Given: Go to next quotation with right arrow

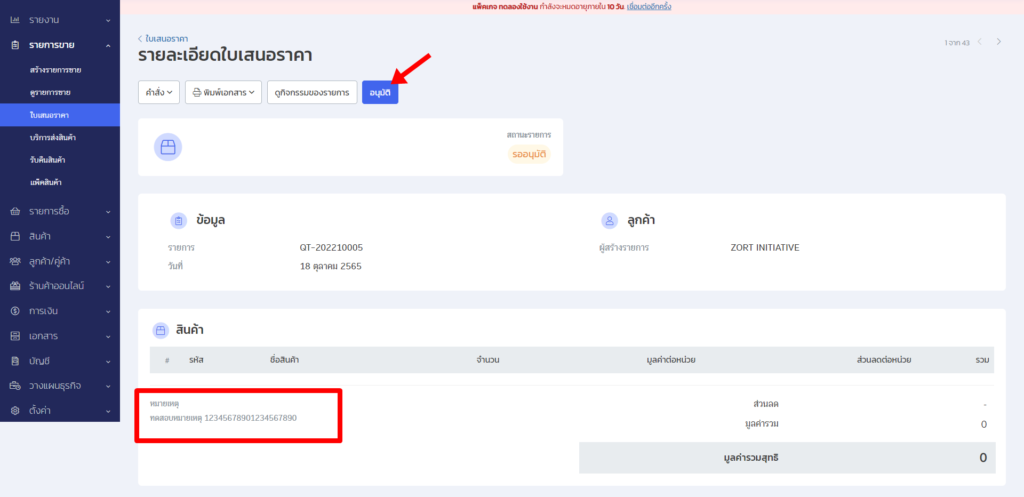Looking at the screenshot, I should 998,42.
